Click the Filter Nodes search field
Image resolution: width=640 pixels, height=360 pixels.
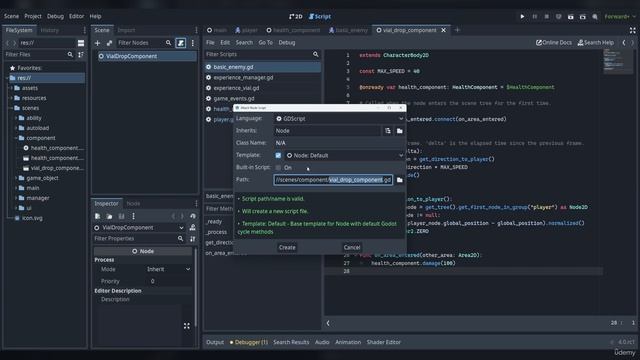[x=144, y=43]
